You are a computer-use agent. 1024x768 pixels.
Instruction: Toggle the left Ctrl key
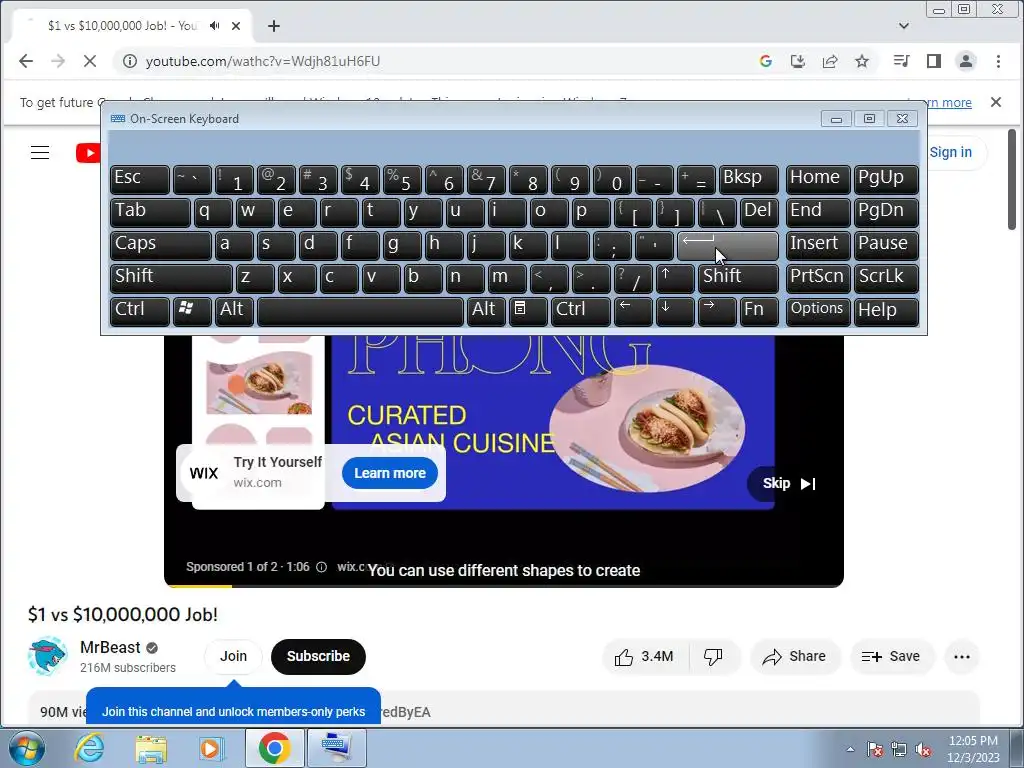pyautogui.click(x=140, y=311)
